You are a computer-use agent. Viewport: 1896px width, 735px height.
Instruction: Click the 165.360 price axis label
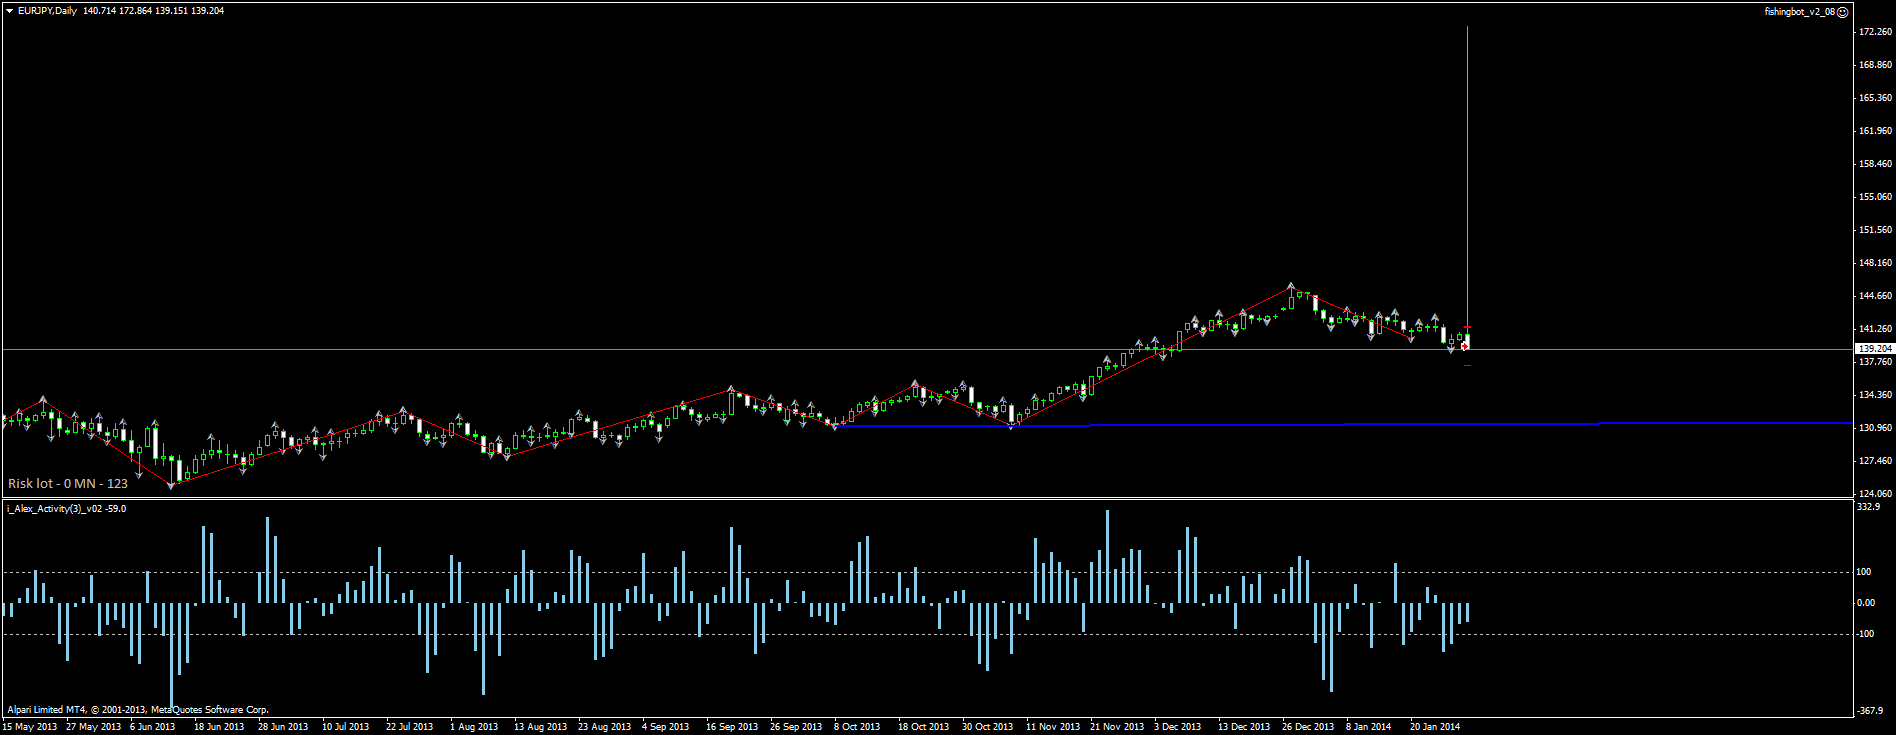pyautogui.click(x=1875, y=98)
